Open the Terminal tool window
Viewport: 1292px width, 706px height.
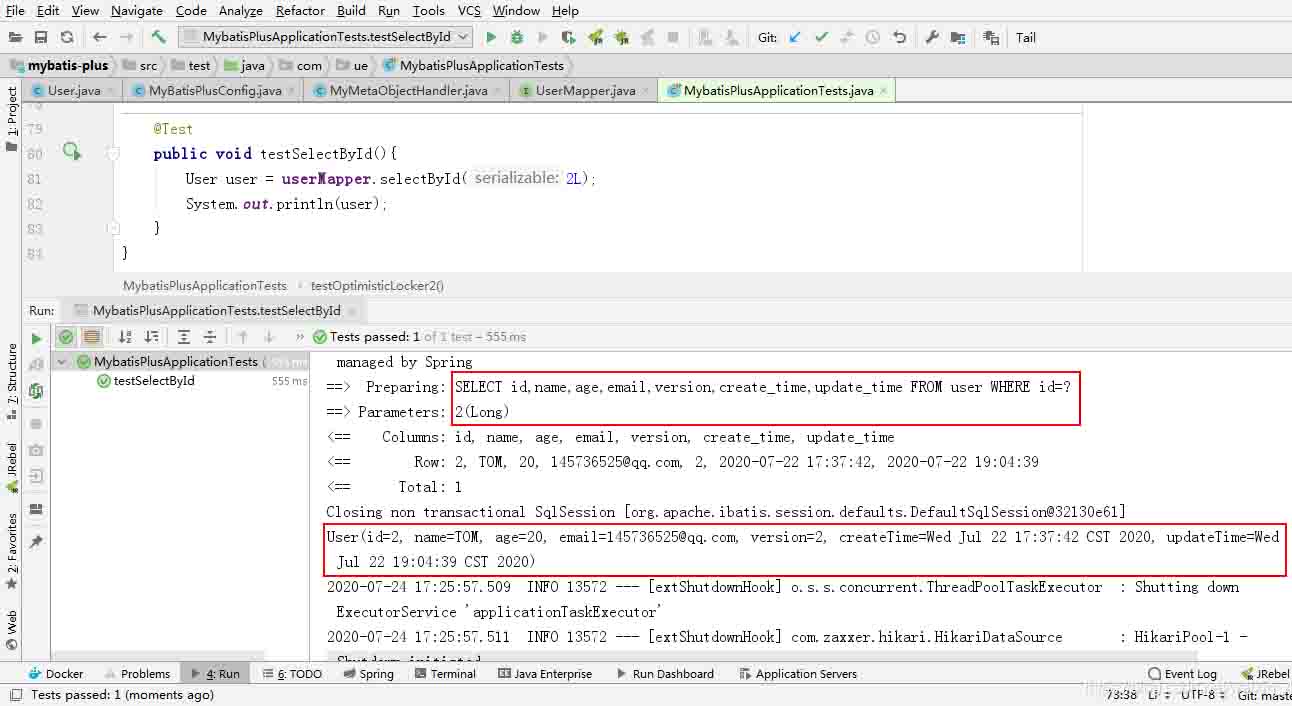[444, 674]
